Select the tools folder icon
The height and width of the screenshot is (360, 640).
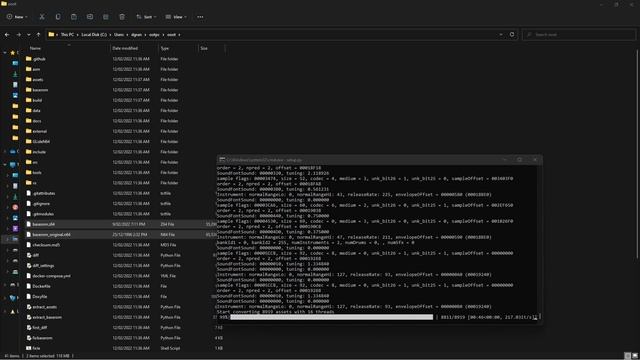tap(29, 172)
